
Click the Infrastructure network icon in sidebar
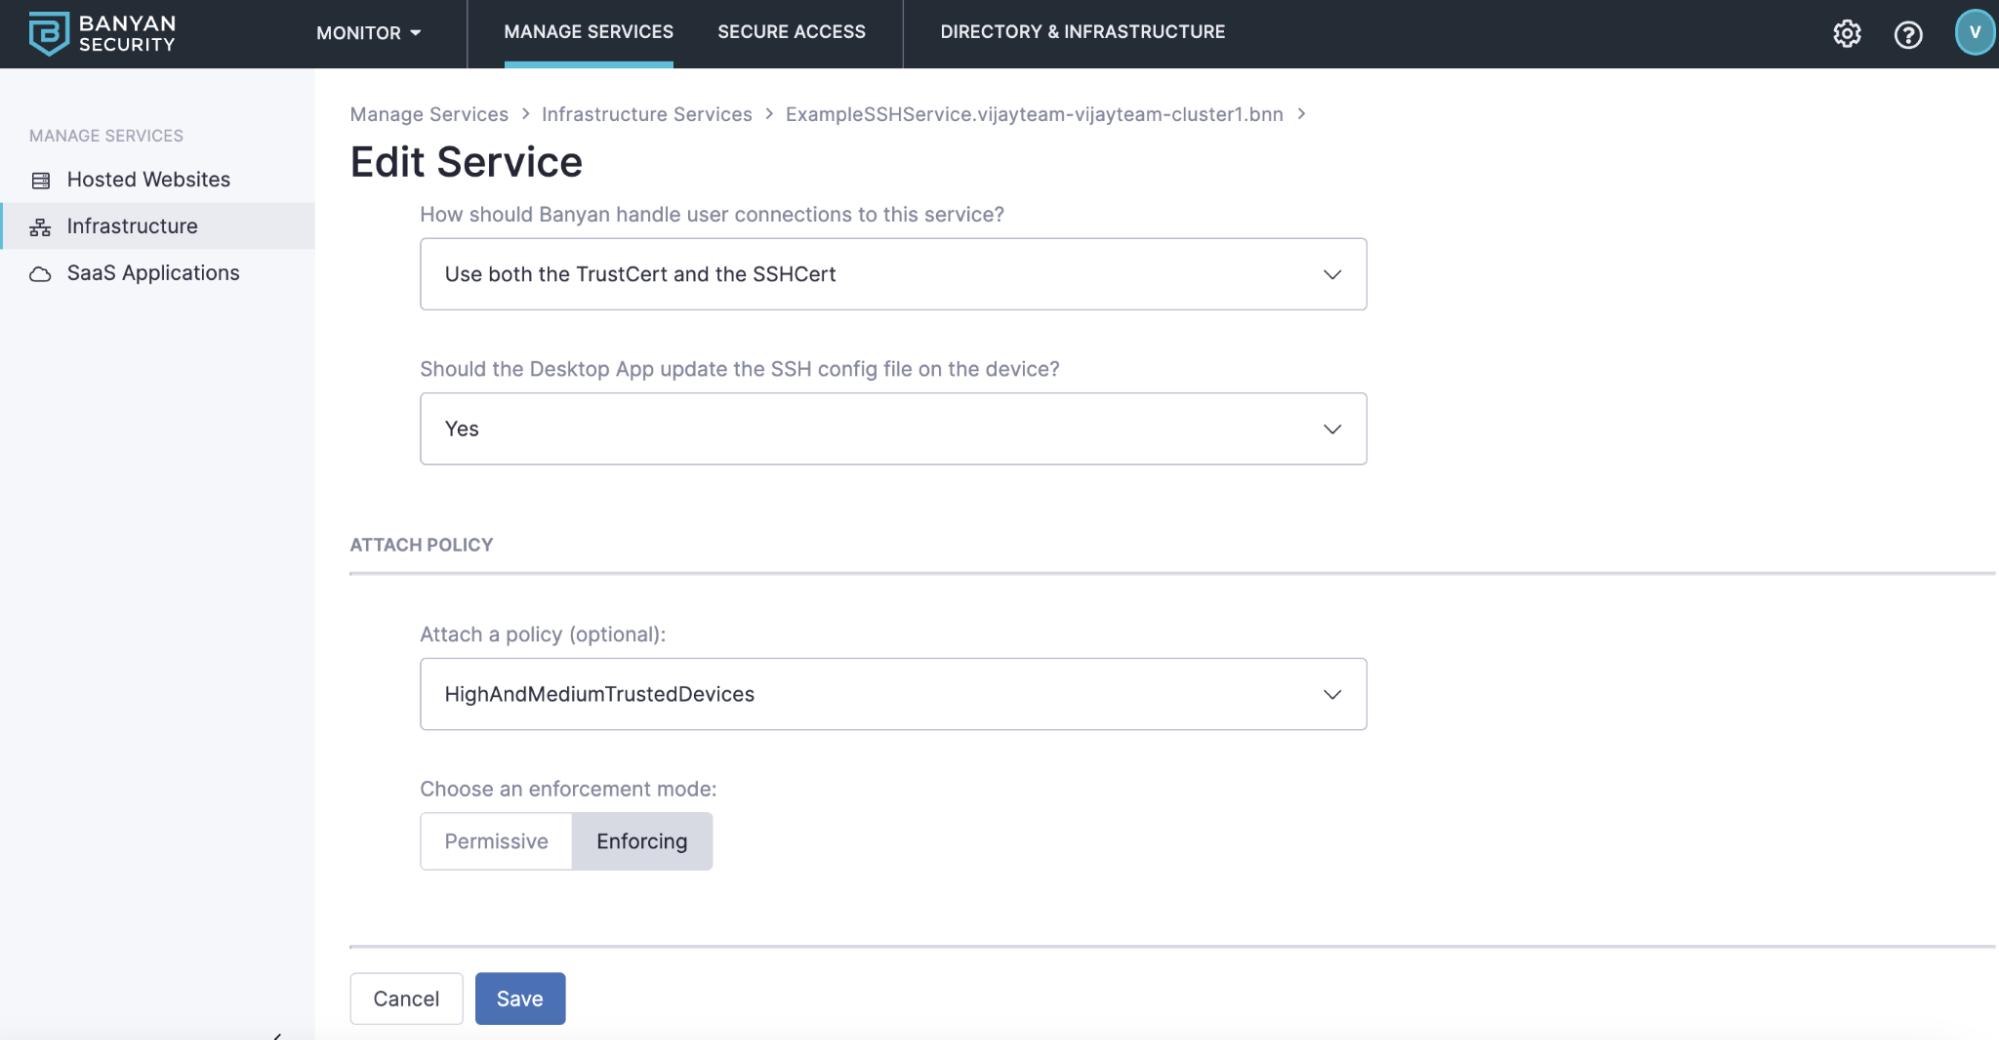40,227
